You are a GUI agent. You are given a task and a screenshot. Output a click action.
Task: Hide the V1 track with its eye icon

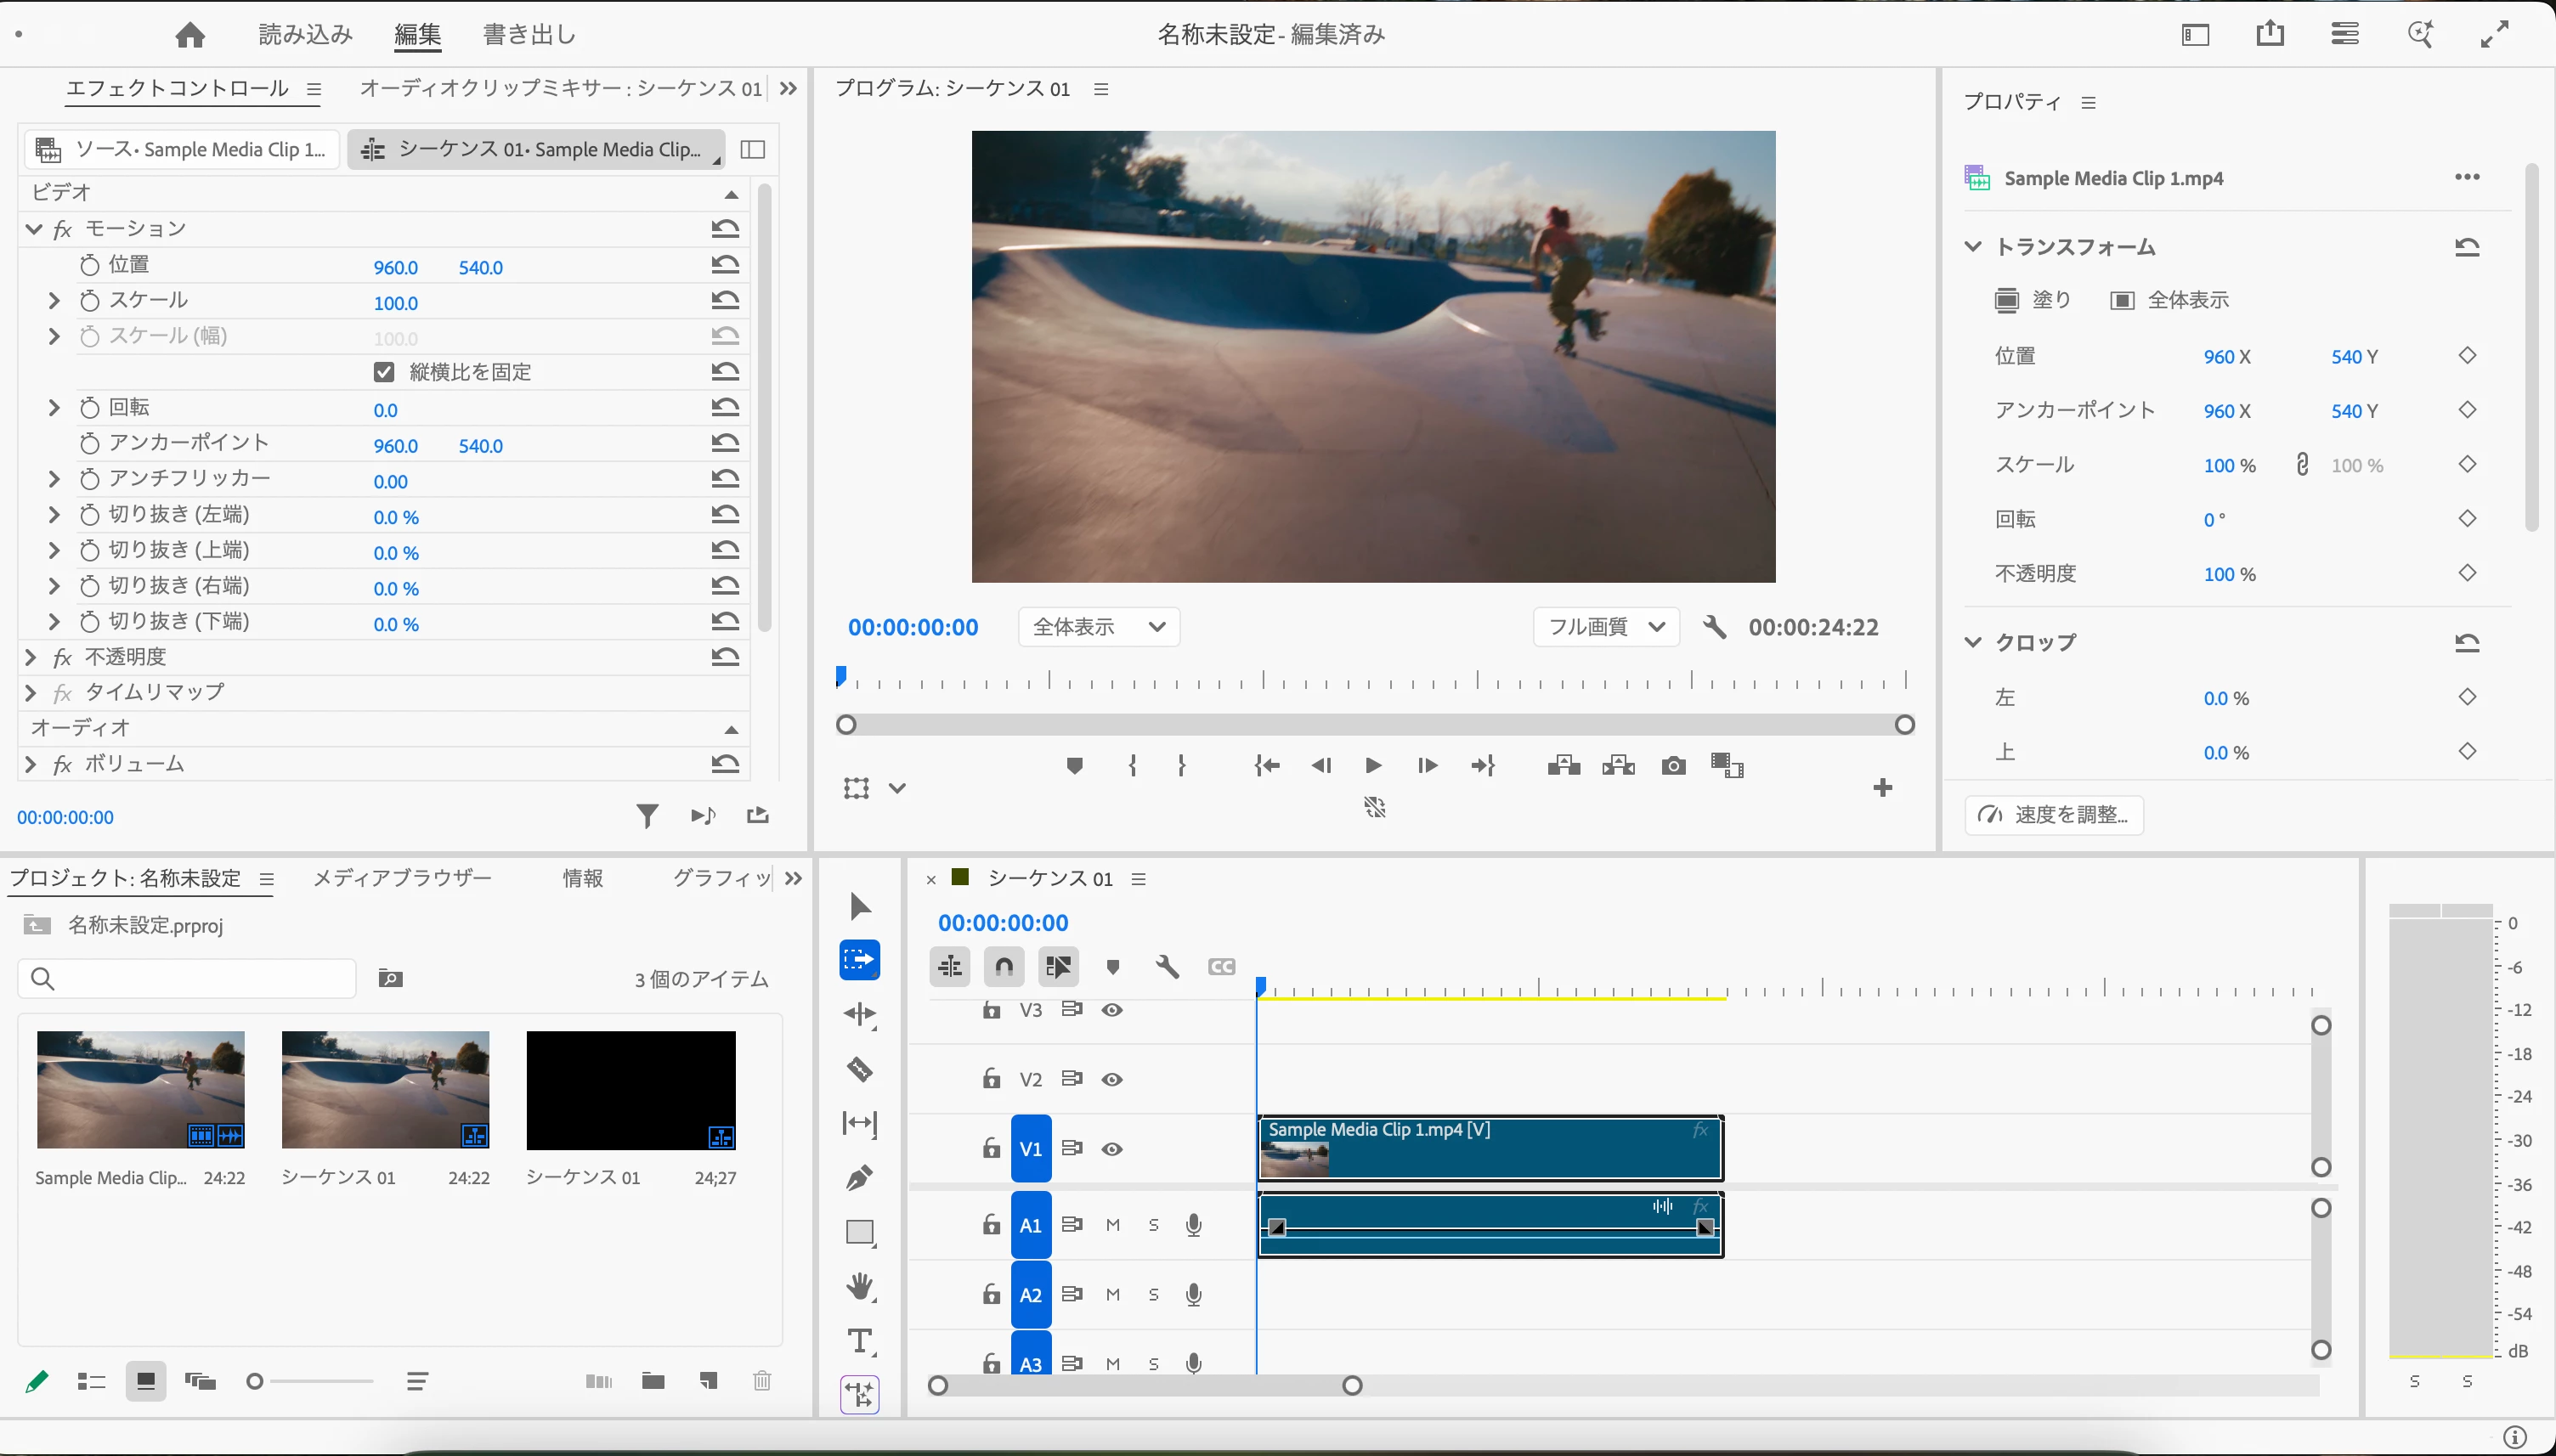(x=1111, y=1149)
